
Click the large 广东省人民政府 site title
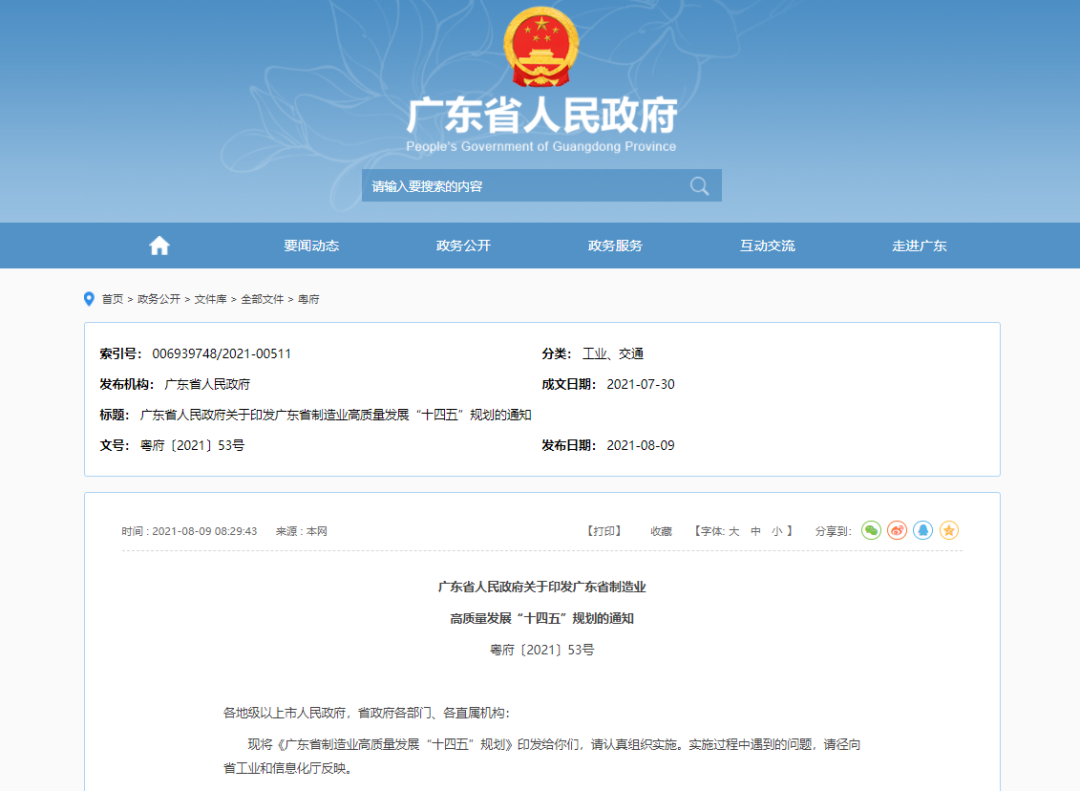pos(541,115)
